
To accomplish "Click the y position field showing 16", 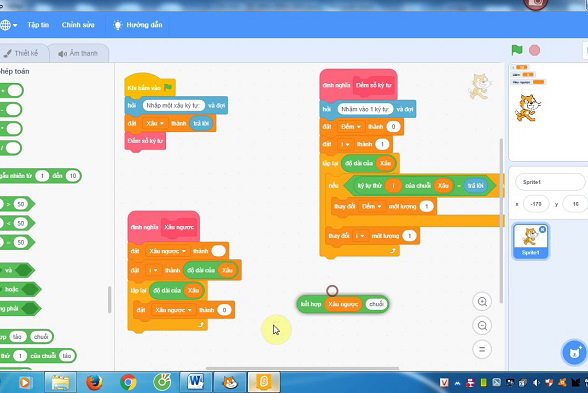I will click(x=575, y=204).
